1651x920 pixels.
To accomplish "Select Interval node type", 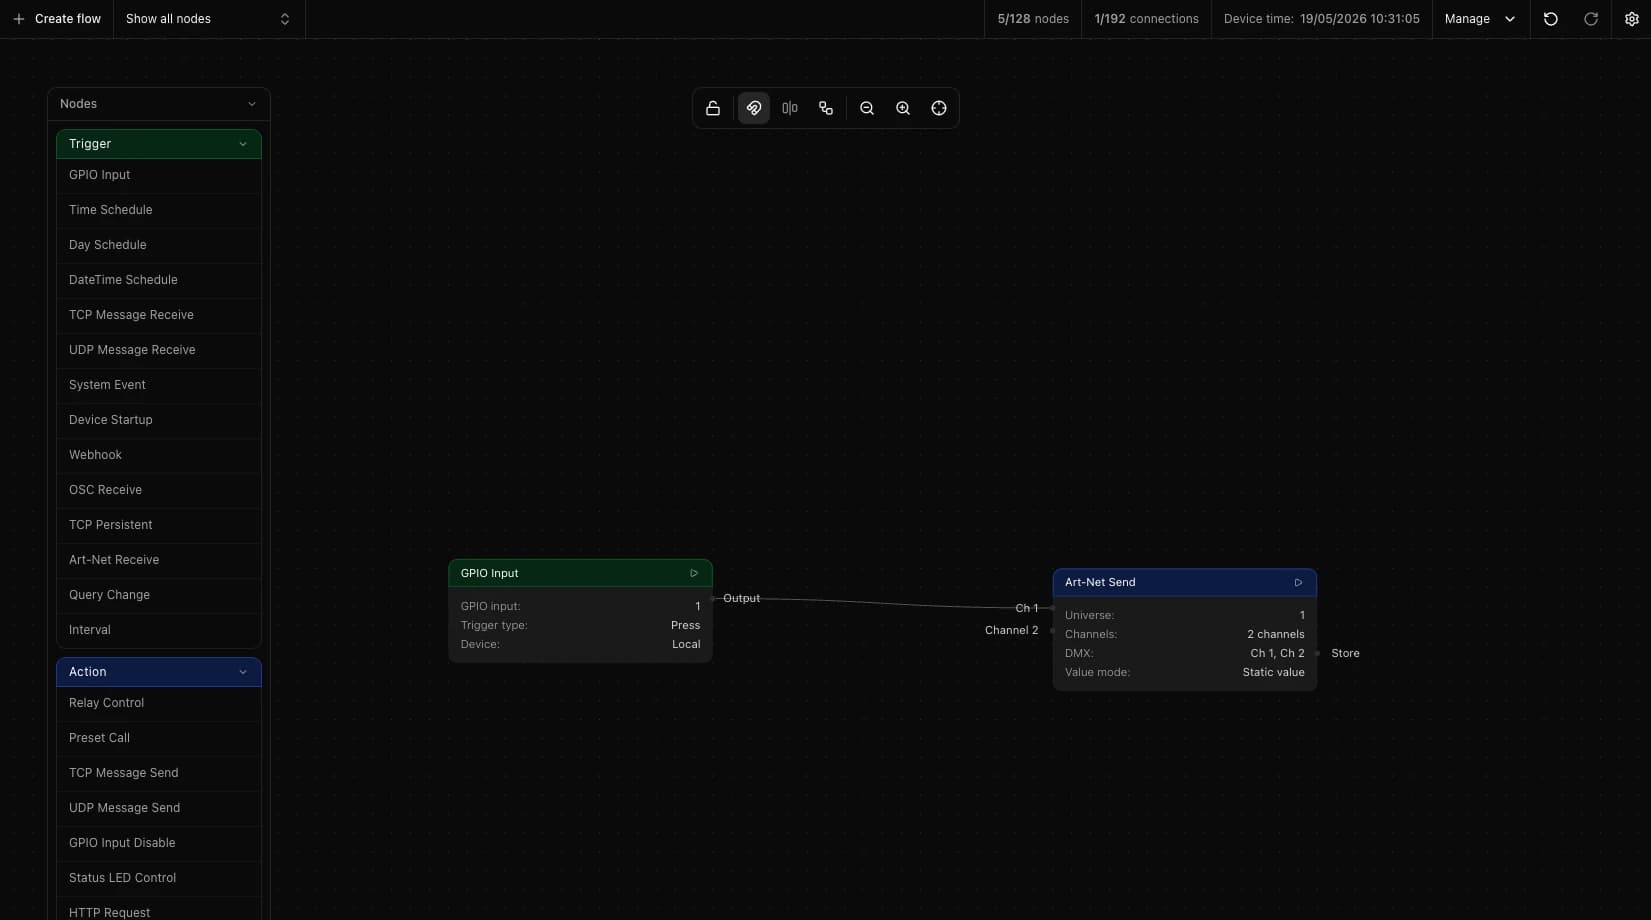I will pos(159,630).
